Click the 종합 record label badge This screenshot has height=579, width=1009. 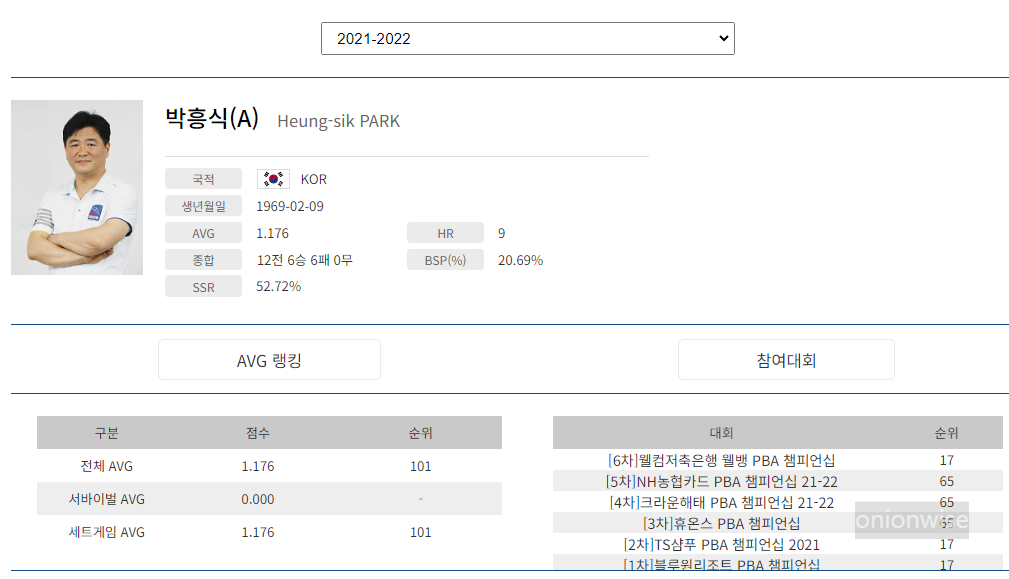pos(203,259)
